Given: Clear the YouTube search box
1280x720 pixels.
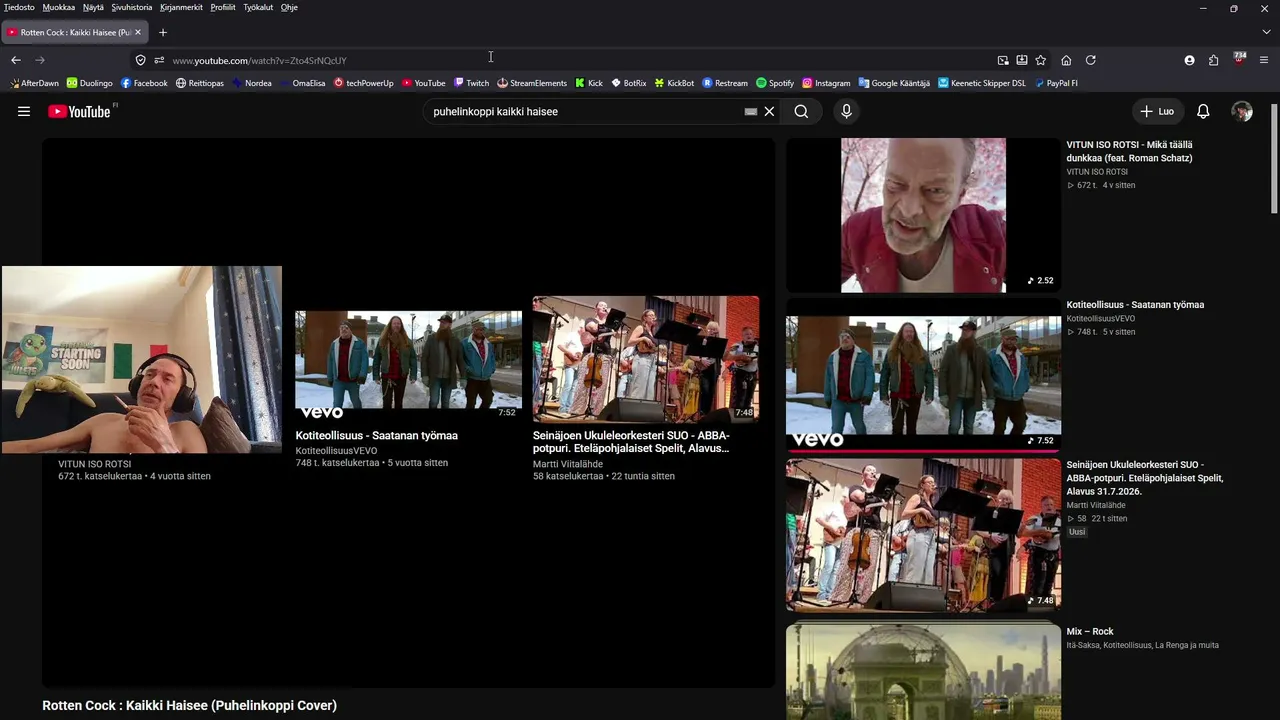Looking at the screenshot, I should click(769, 112).
